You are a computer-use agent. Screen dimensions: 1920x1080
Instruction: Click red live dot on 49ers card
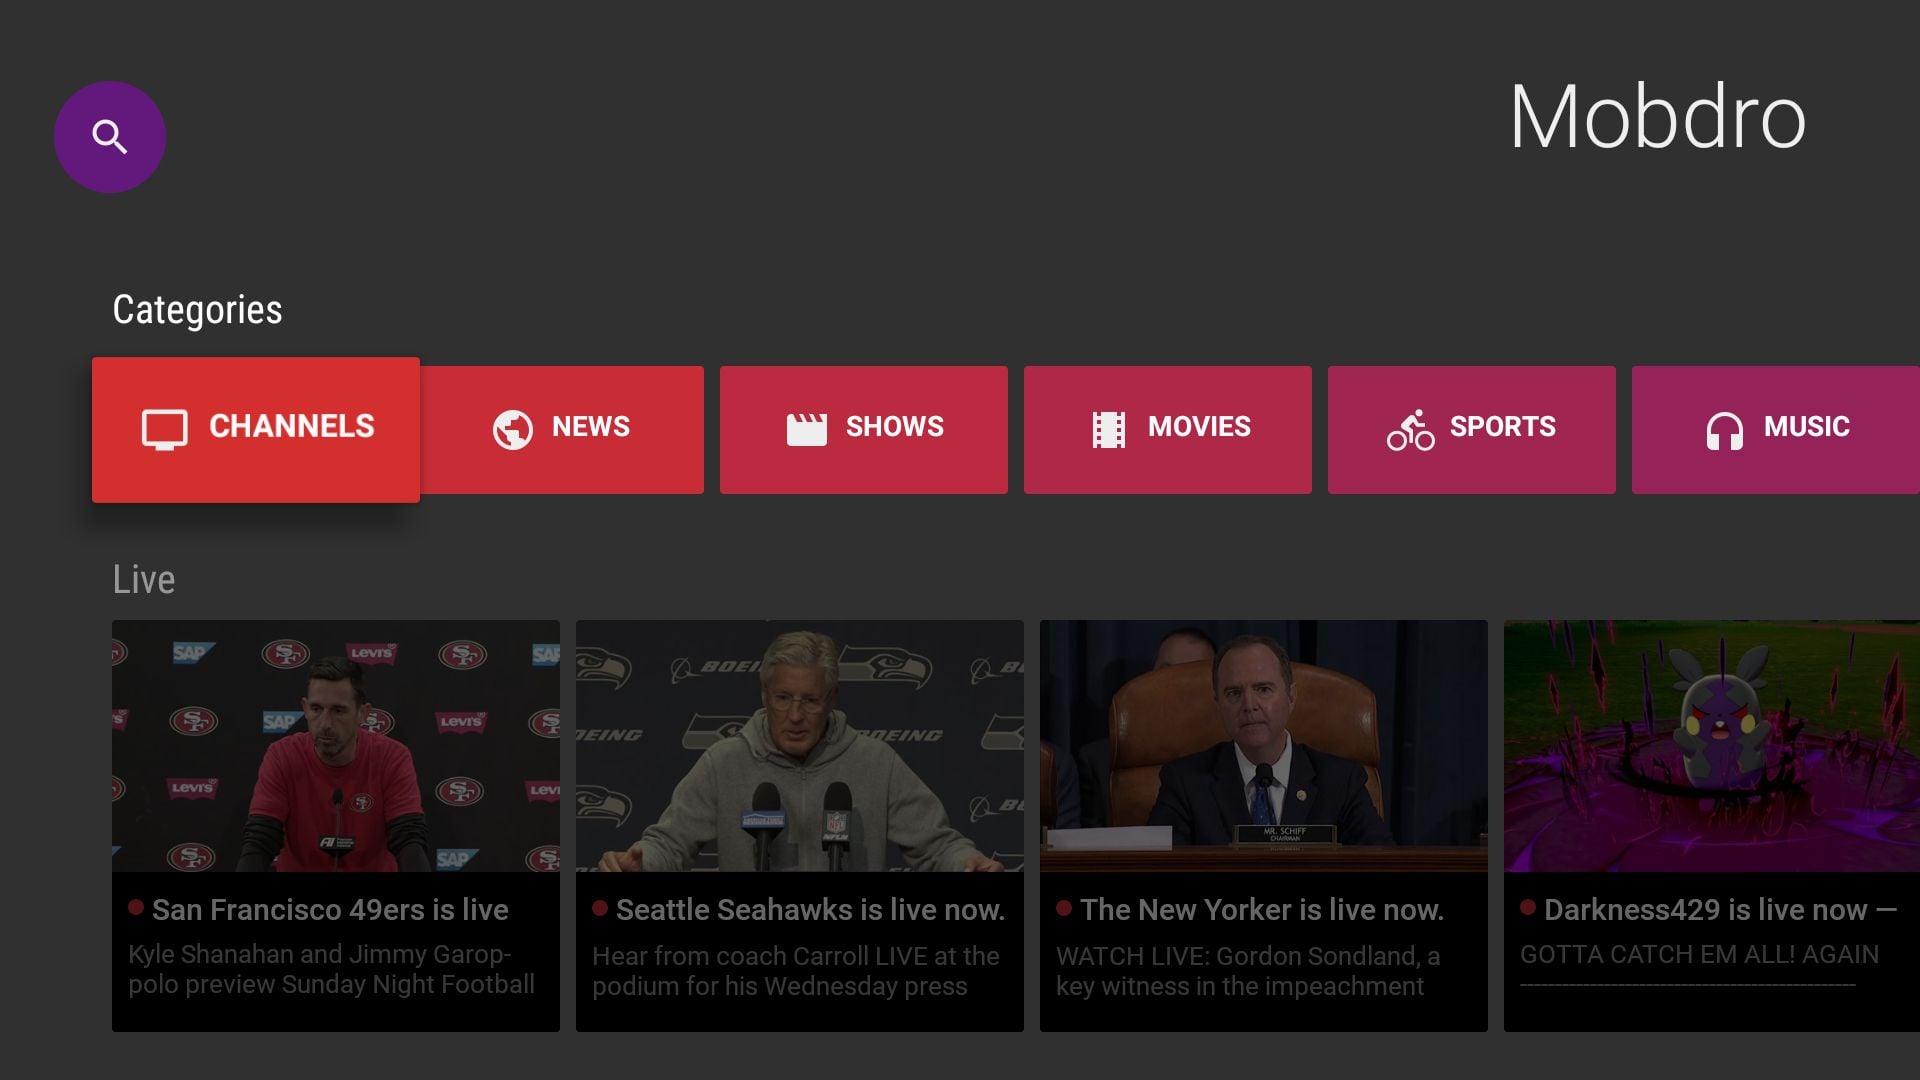(x=136, y=908)
